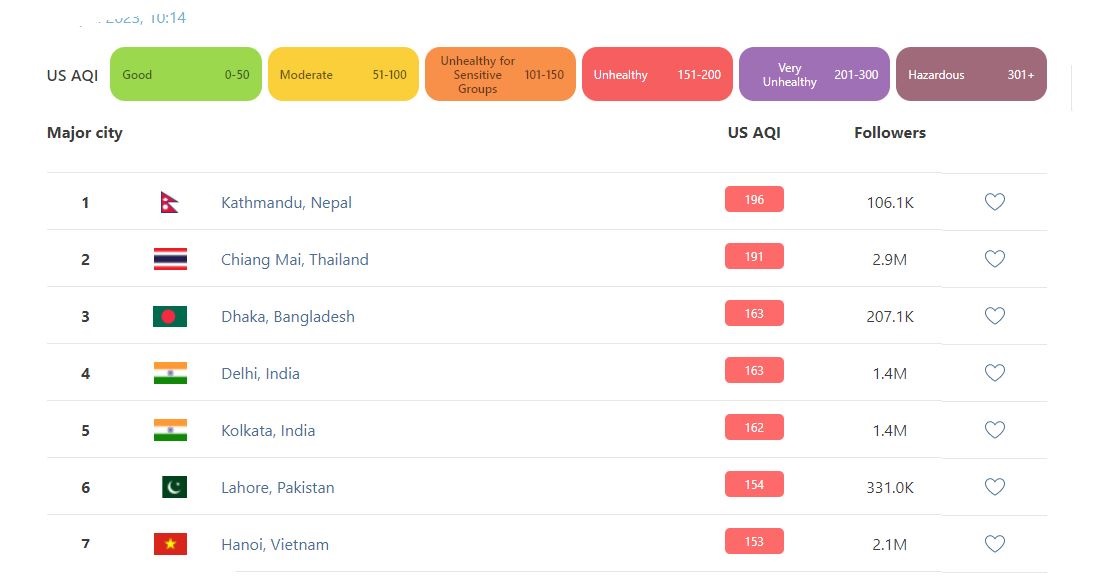Click the Nepal flag icon
Viewport: 1098px width, 587px height.
(169, 202)
